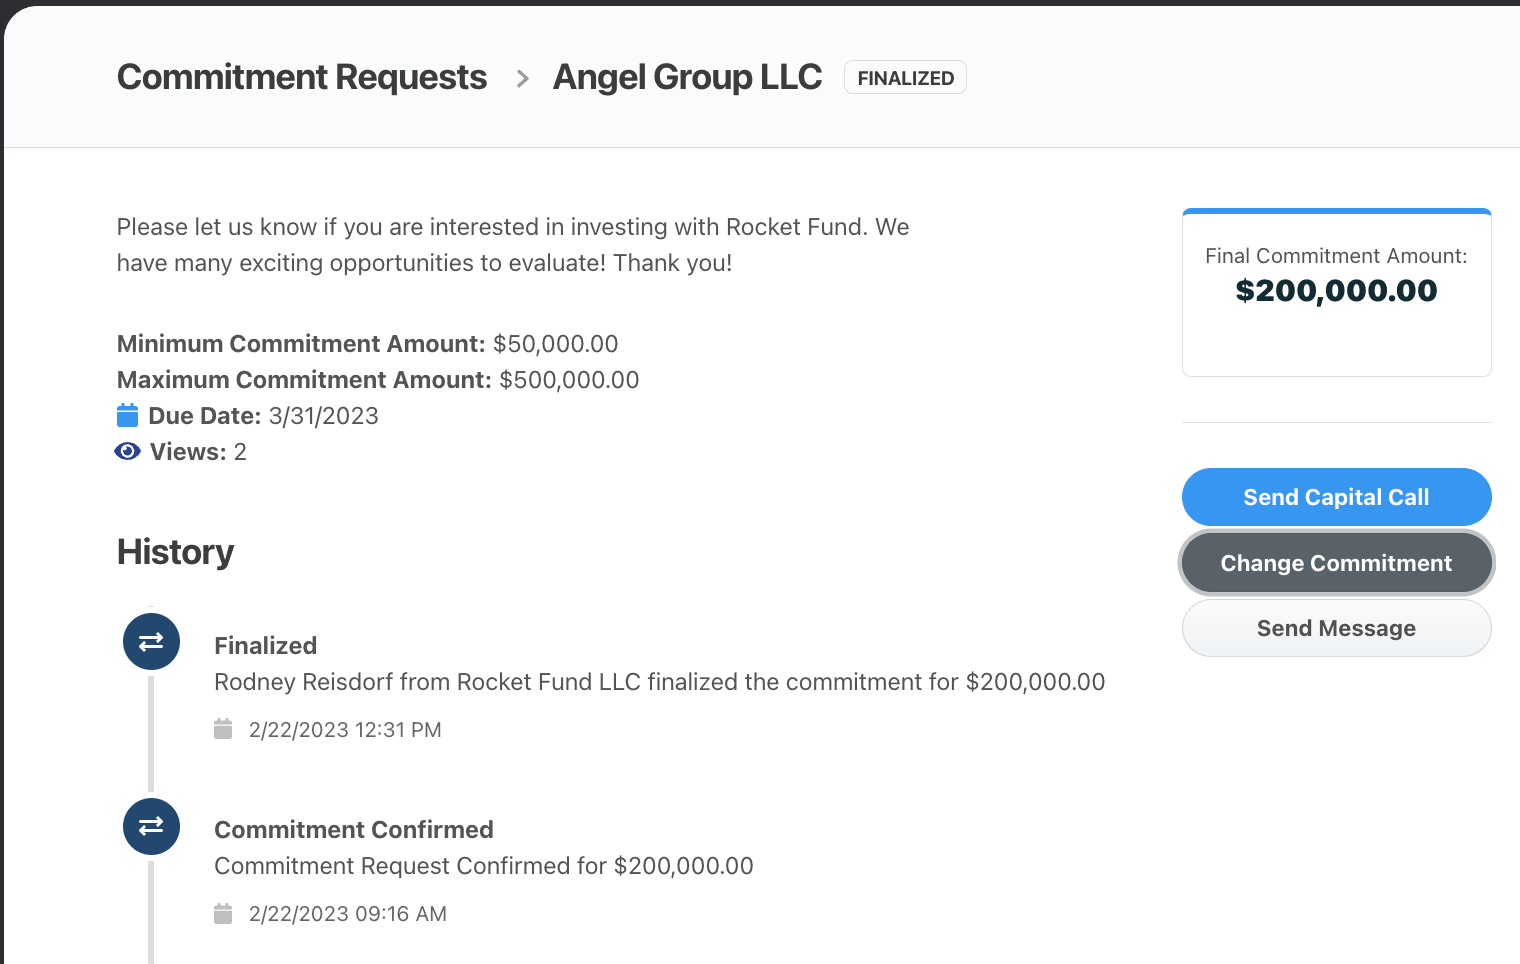
Task: Toggle the Views visibility indicator
Action: (x=127, y=450)
